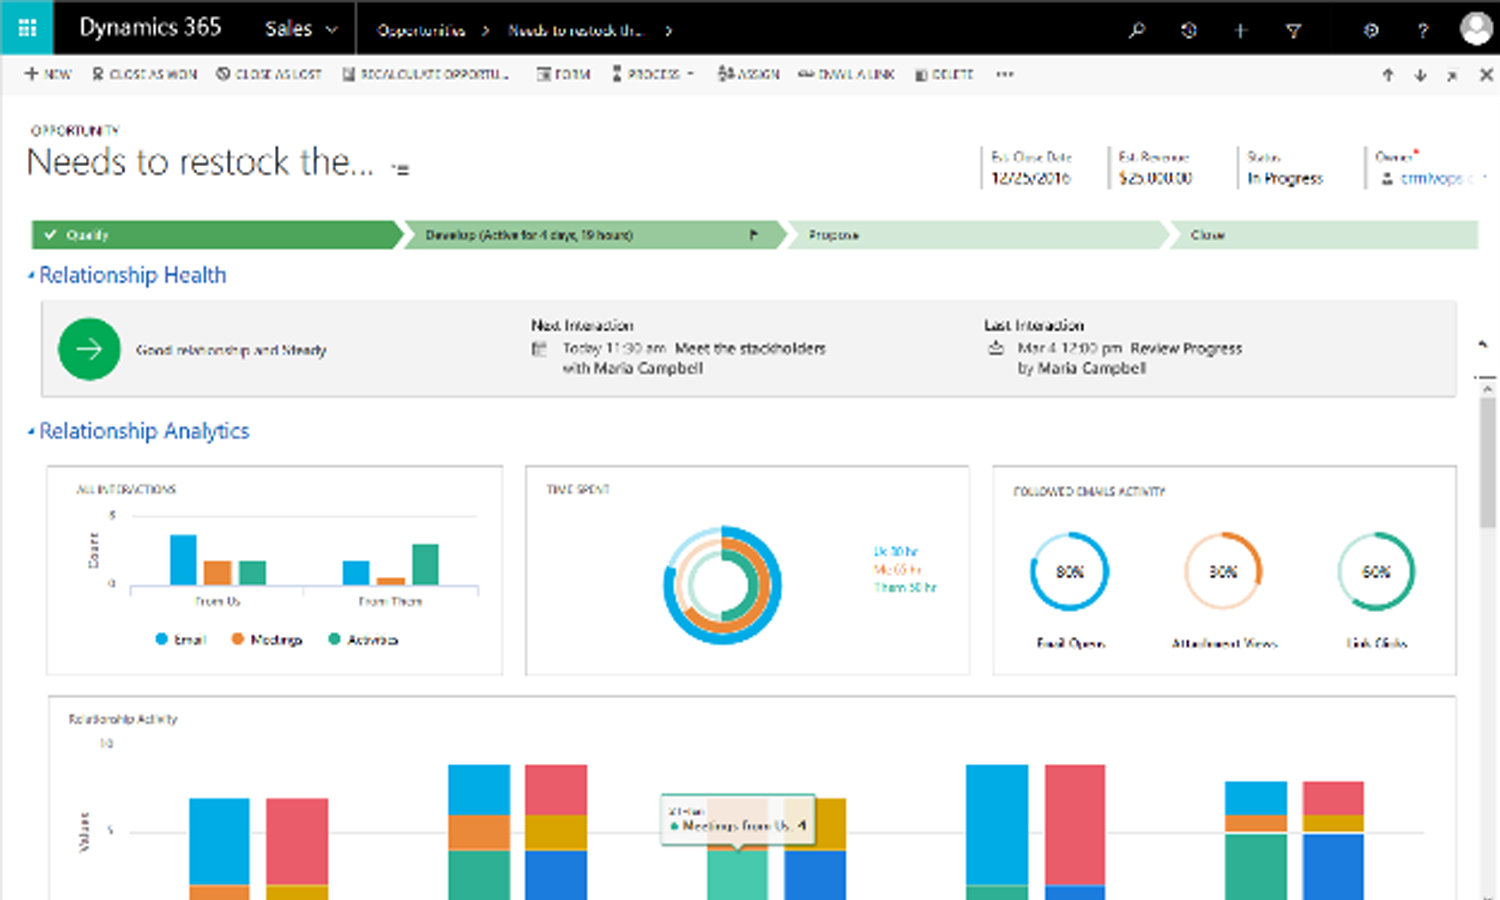The image size is (1500, 900).
Task: Go to Opportunities breadcrumb
Action: tap(421, 31)
